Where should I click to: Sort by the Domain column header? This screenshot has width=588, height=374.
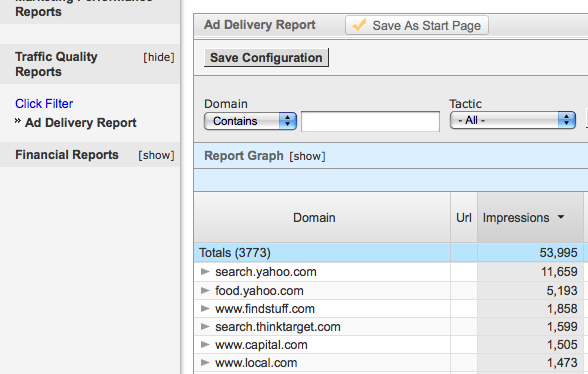(322, 218)
